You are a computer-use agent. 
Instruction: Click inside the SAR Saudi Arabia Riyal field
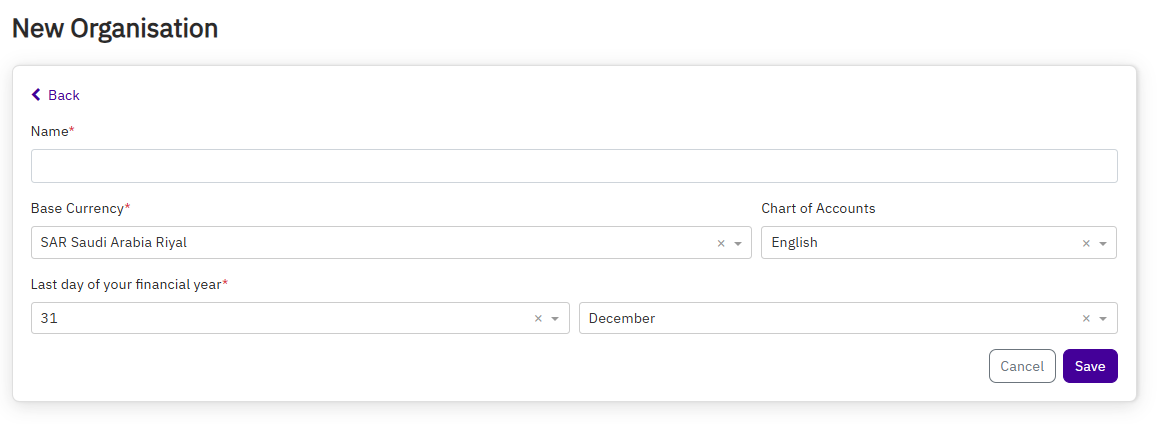click(x=370, y=243)
